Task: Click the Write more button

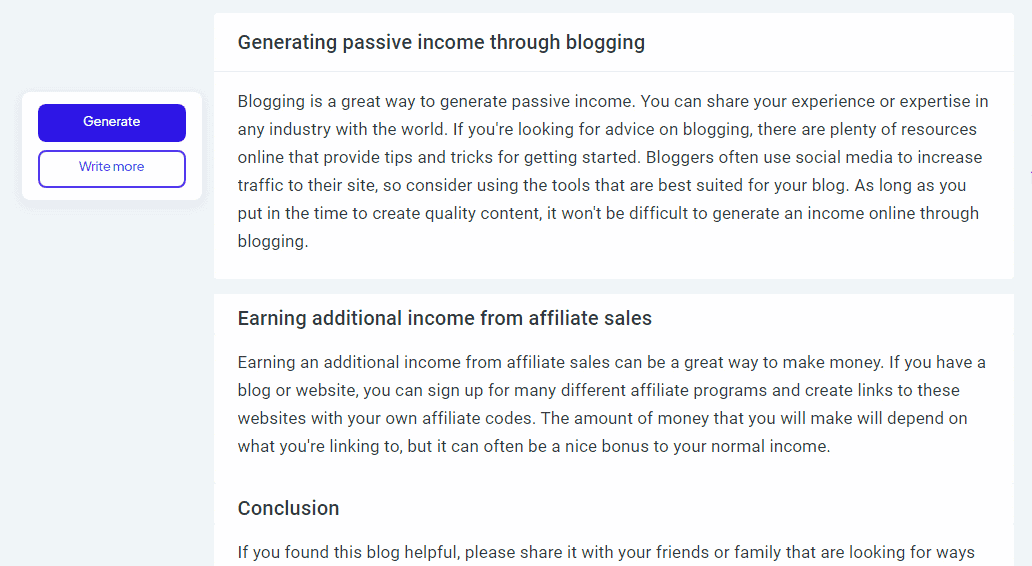Action: (112, 168)
